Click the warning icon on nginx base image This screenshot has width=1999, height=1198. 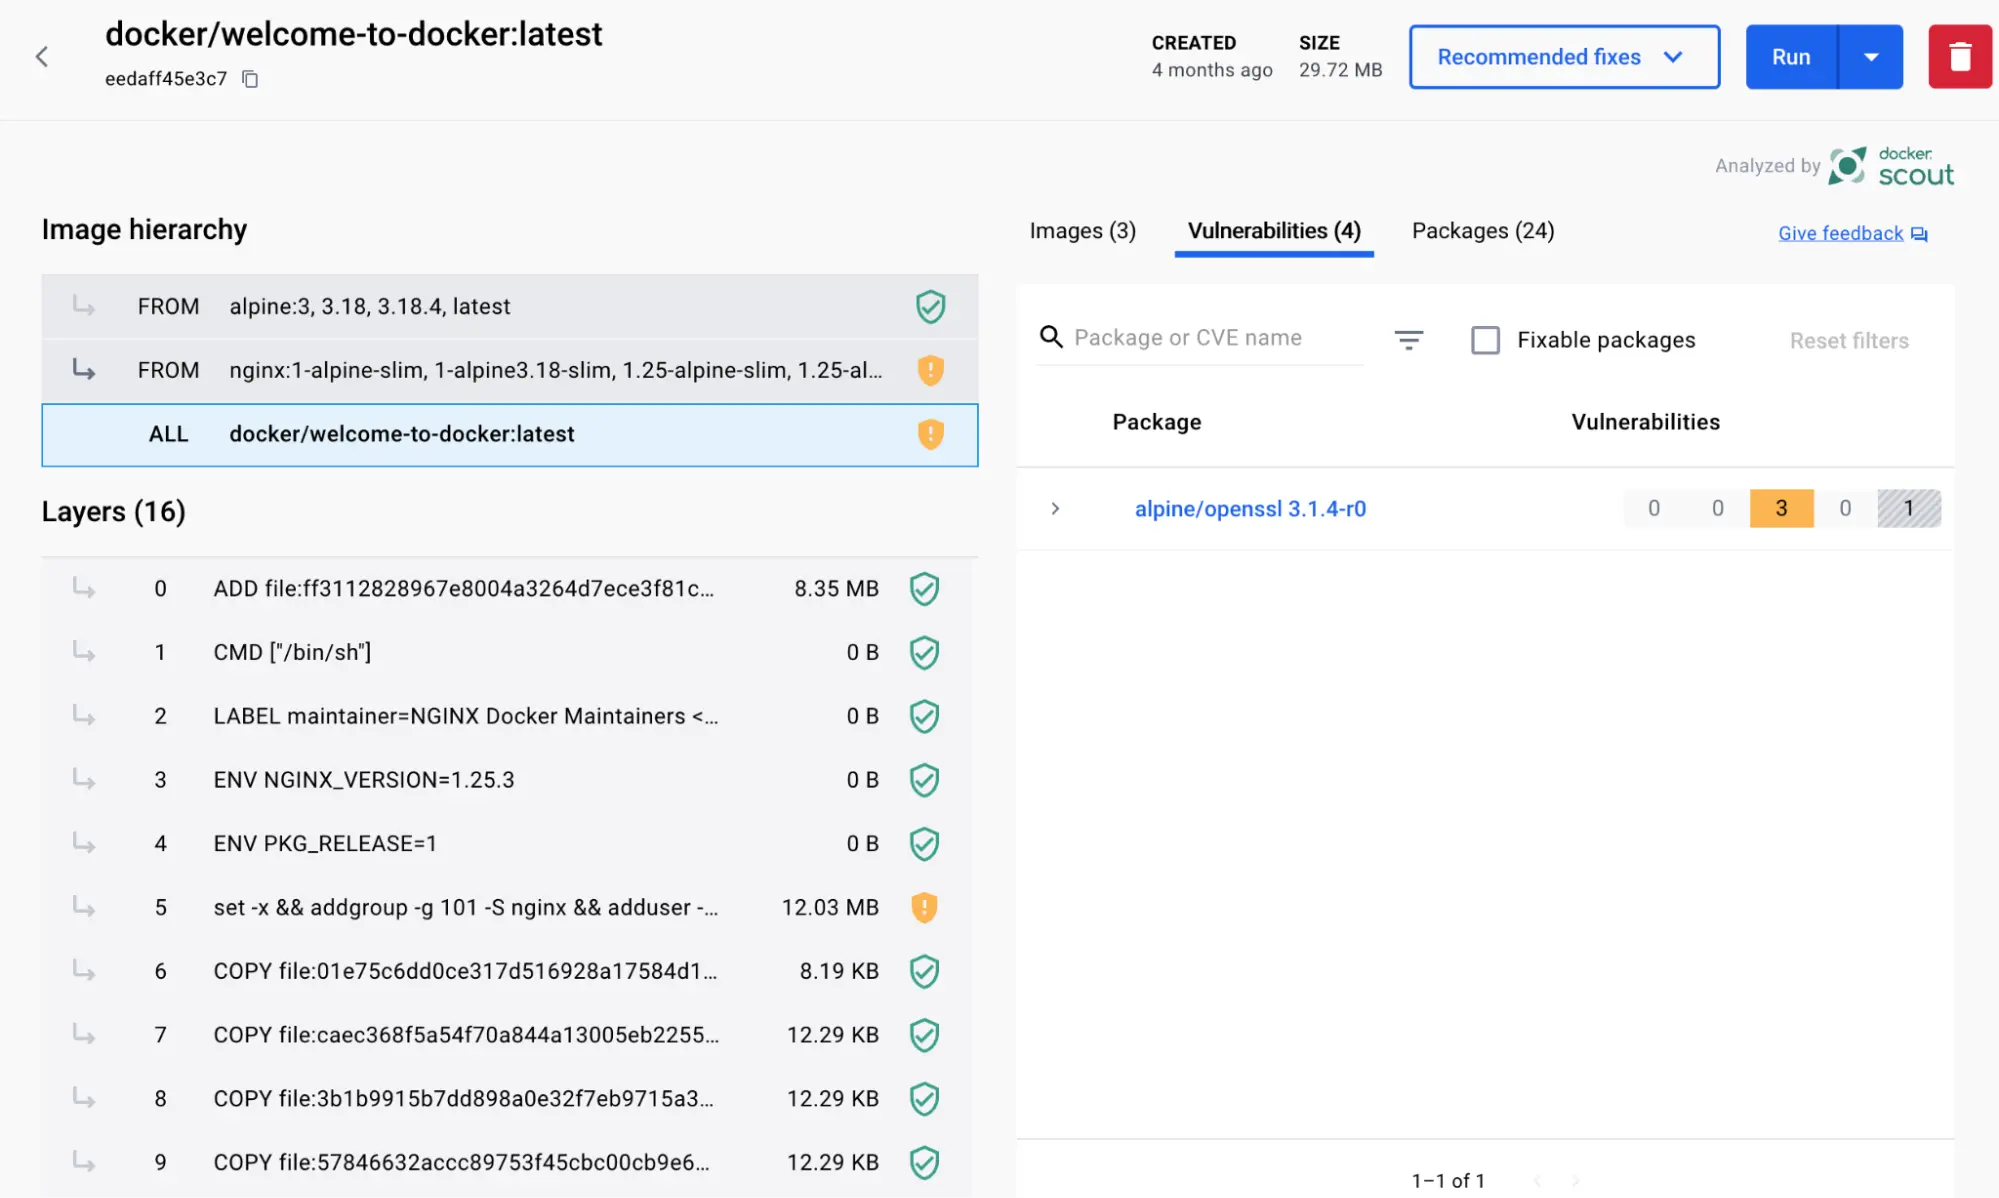930,368
